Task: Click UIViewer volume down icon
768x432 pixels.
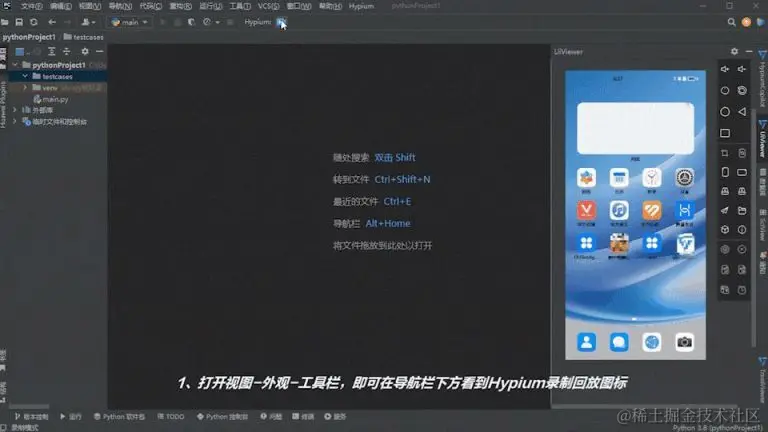Action: (742, 69)
